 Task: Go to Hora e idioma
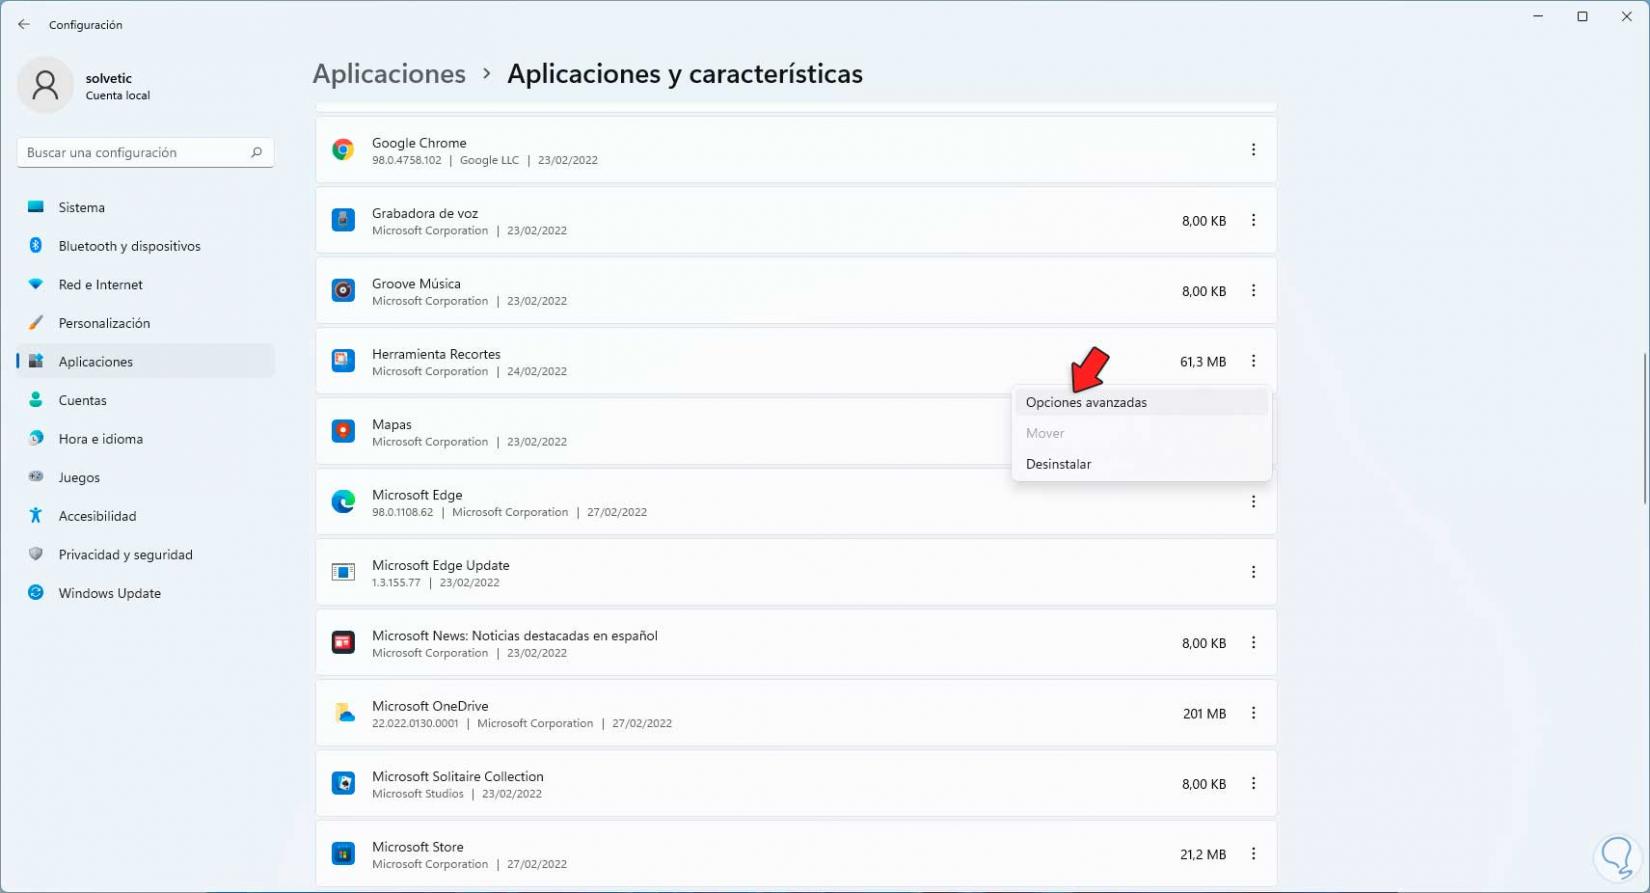[145, 439]
